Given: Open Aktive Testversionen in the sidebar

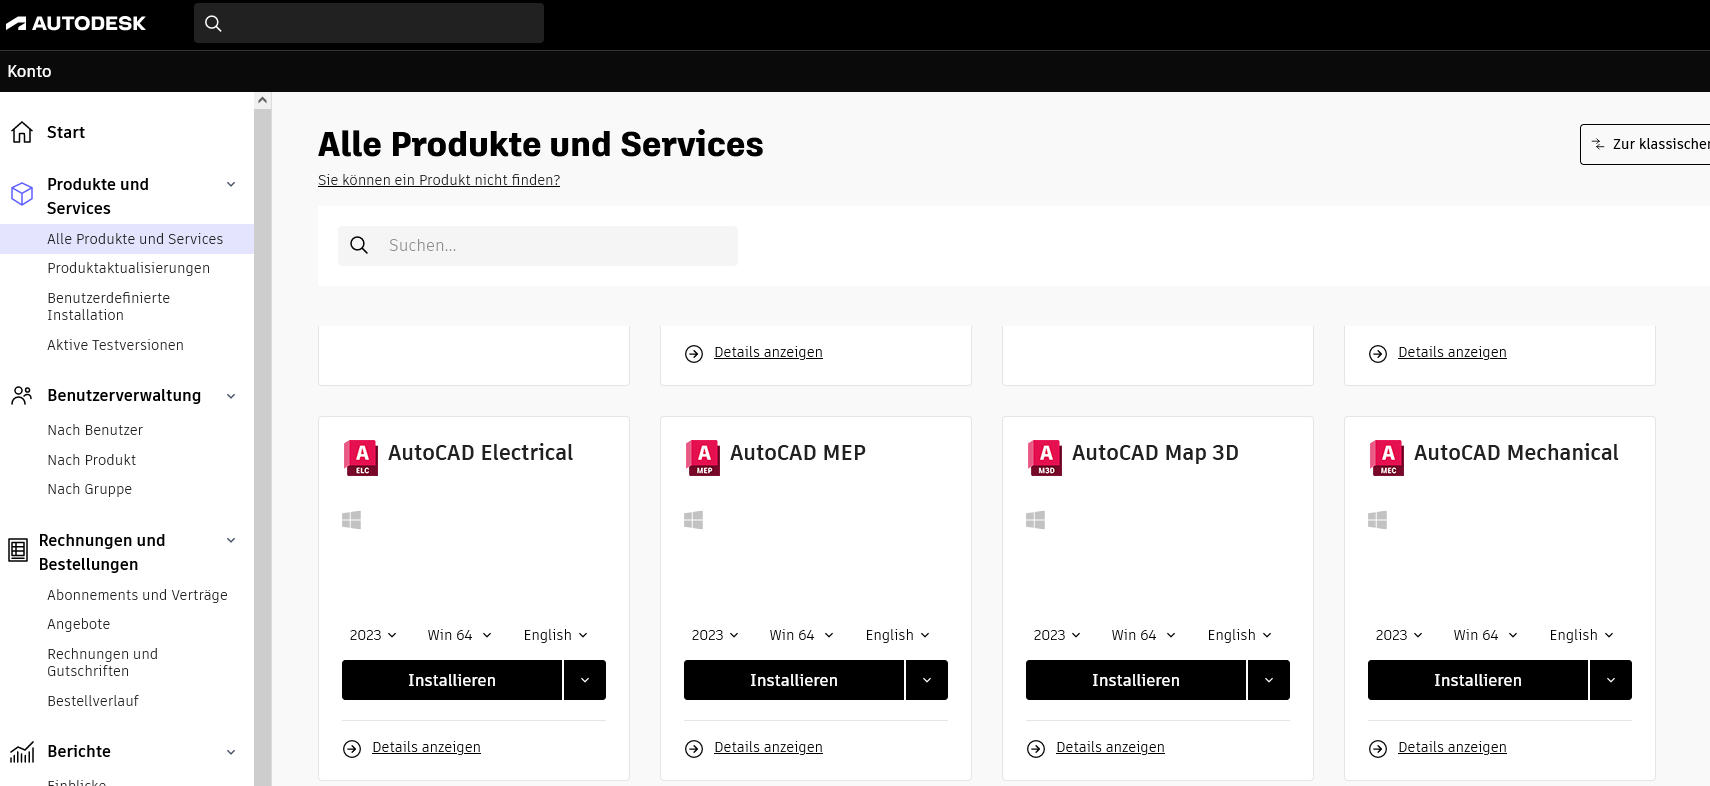Looking at the screenshot, I should click(x=115, y=345).
